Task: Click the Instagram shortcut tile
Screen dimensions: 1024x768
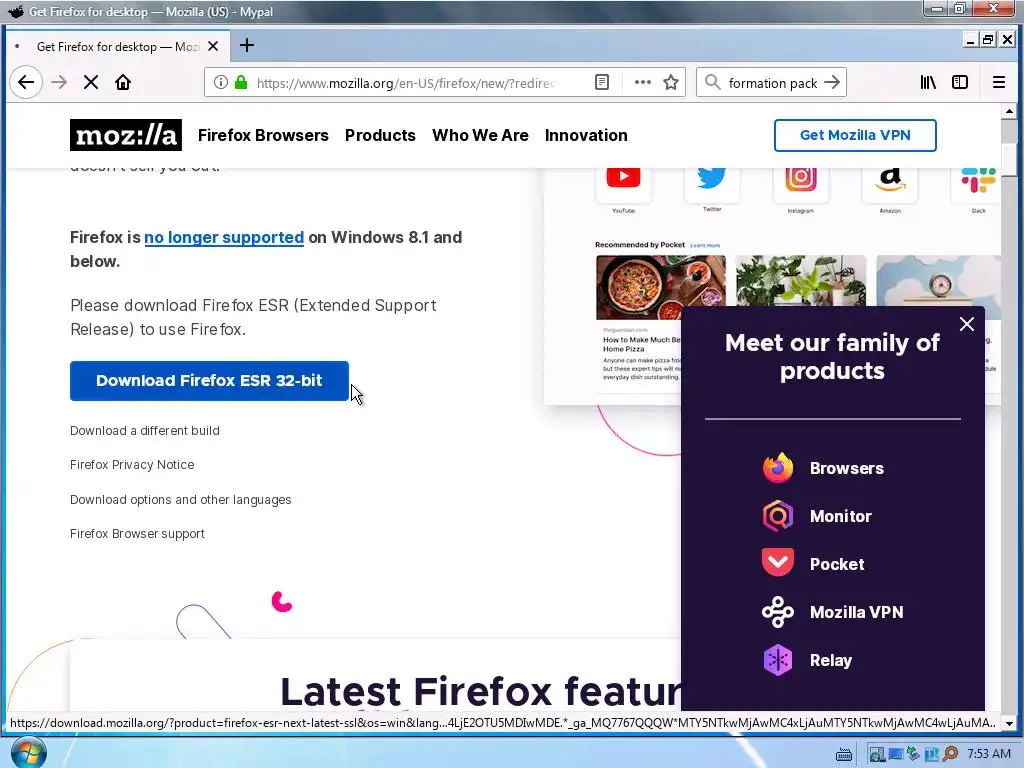Action: click(801, 185)
